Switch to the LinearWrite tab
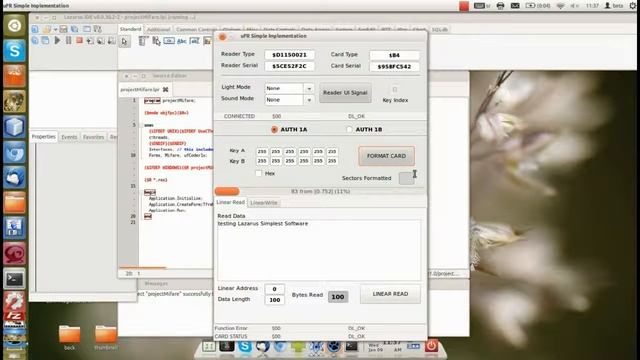The width and height of the screenshot is (640, 360). [264, 203]
